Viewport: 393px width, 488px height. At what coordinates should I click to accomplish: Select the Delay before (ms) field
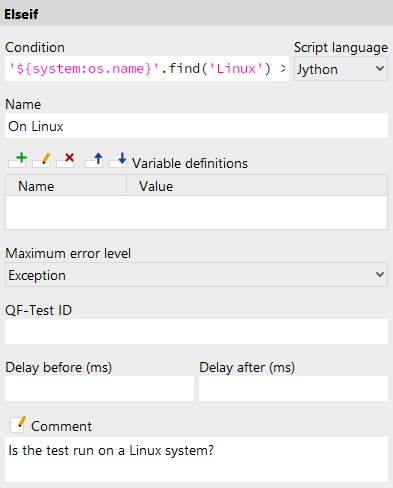pos(99,389)
